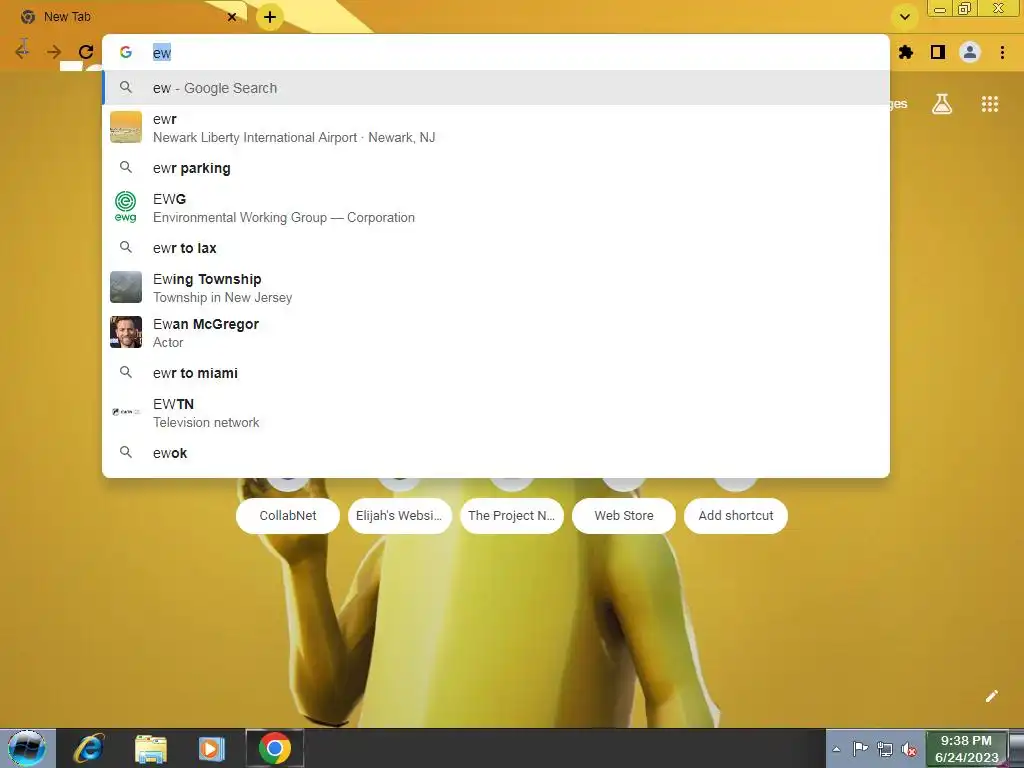Open the profile avatar menu
The height and width of the screenshot is (768, 1024).
[970, 52]
